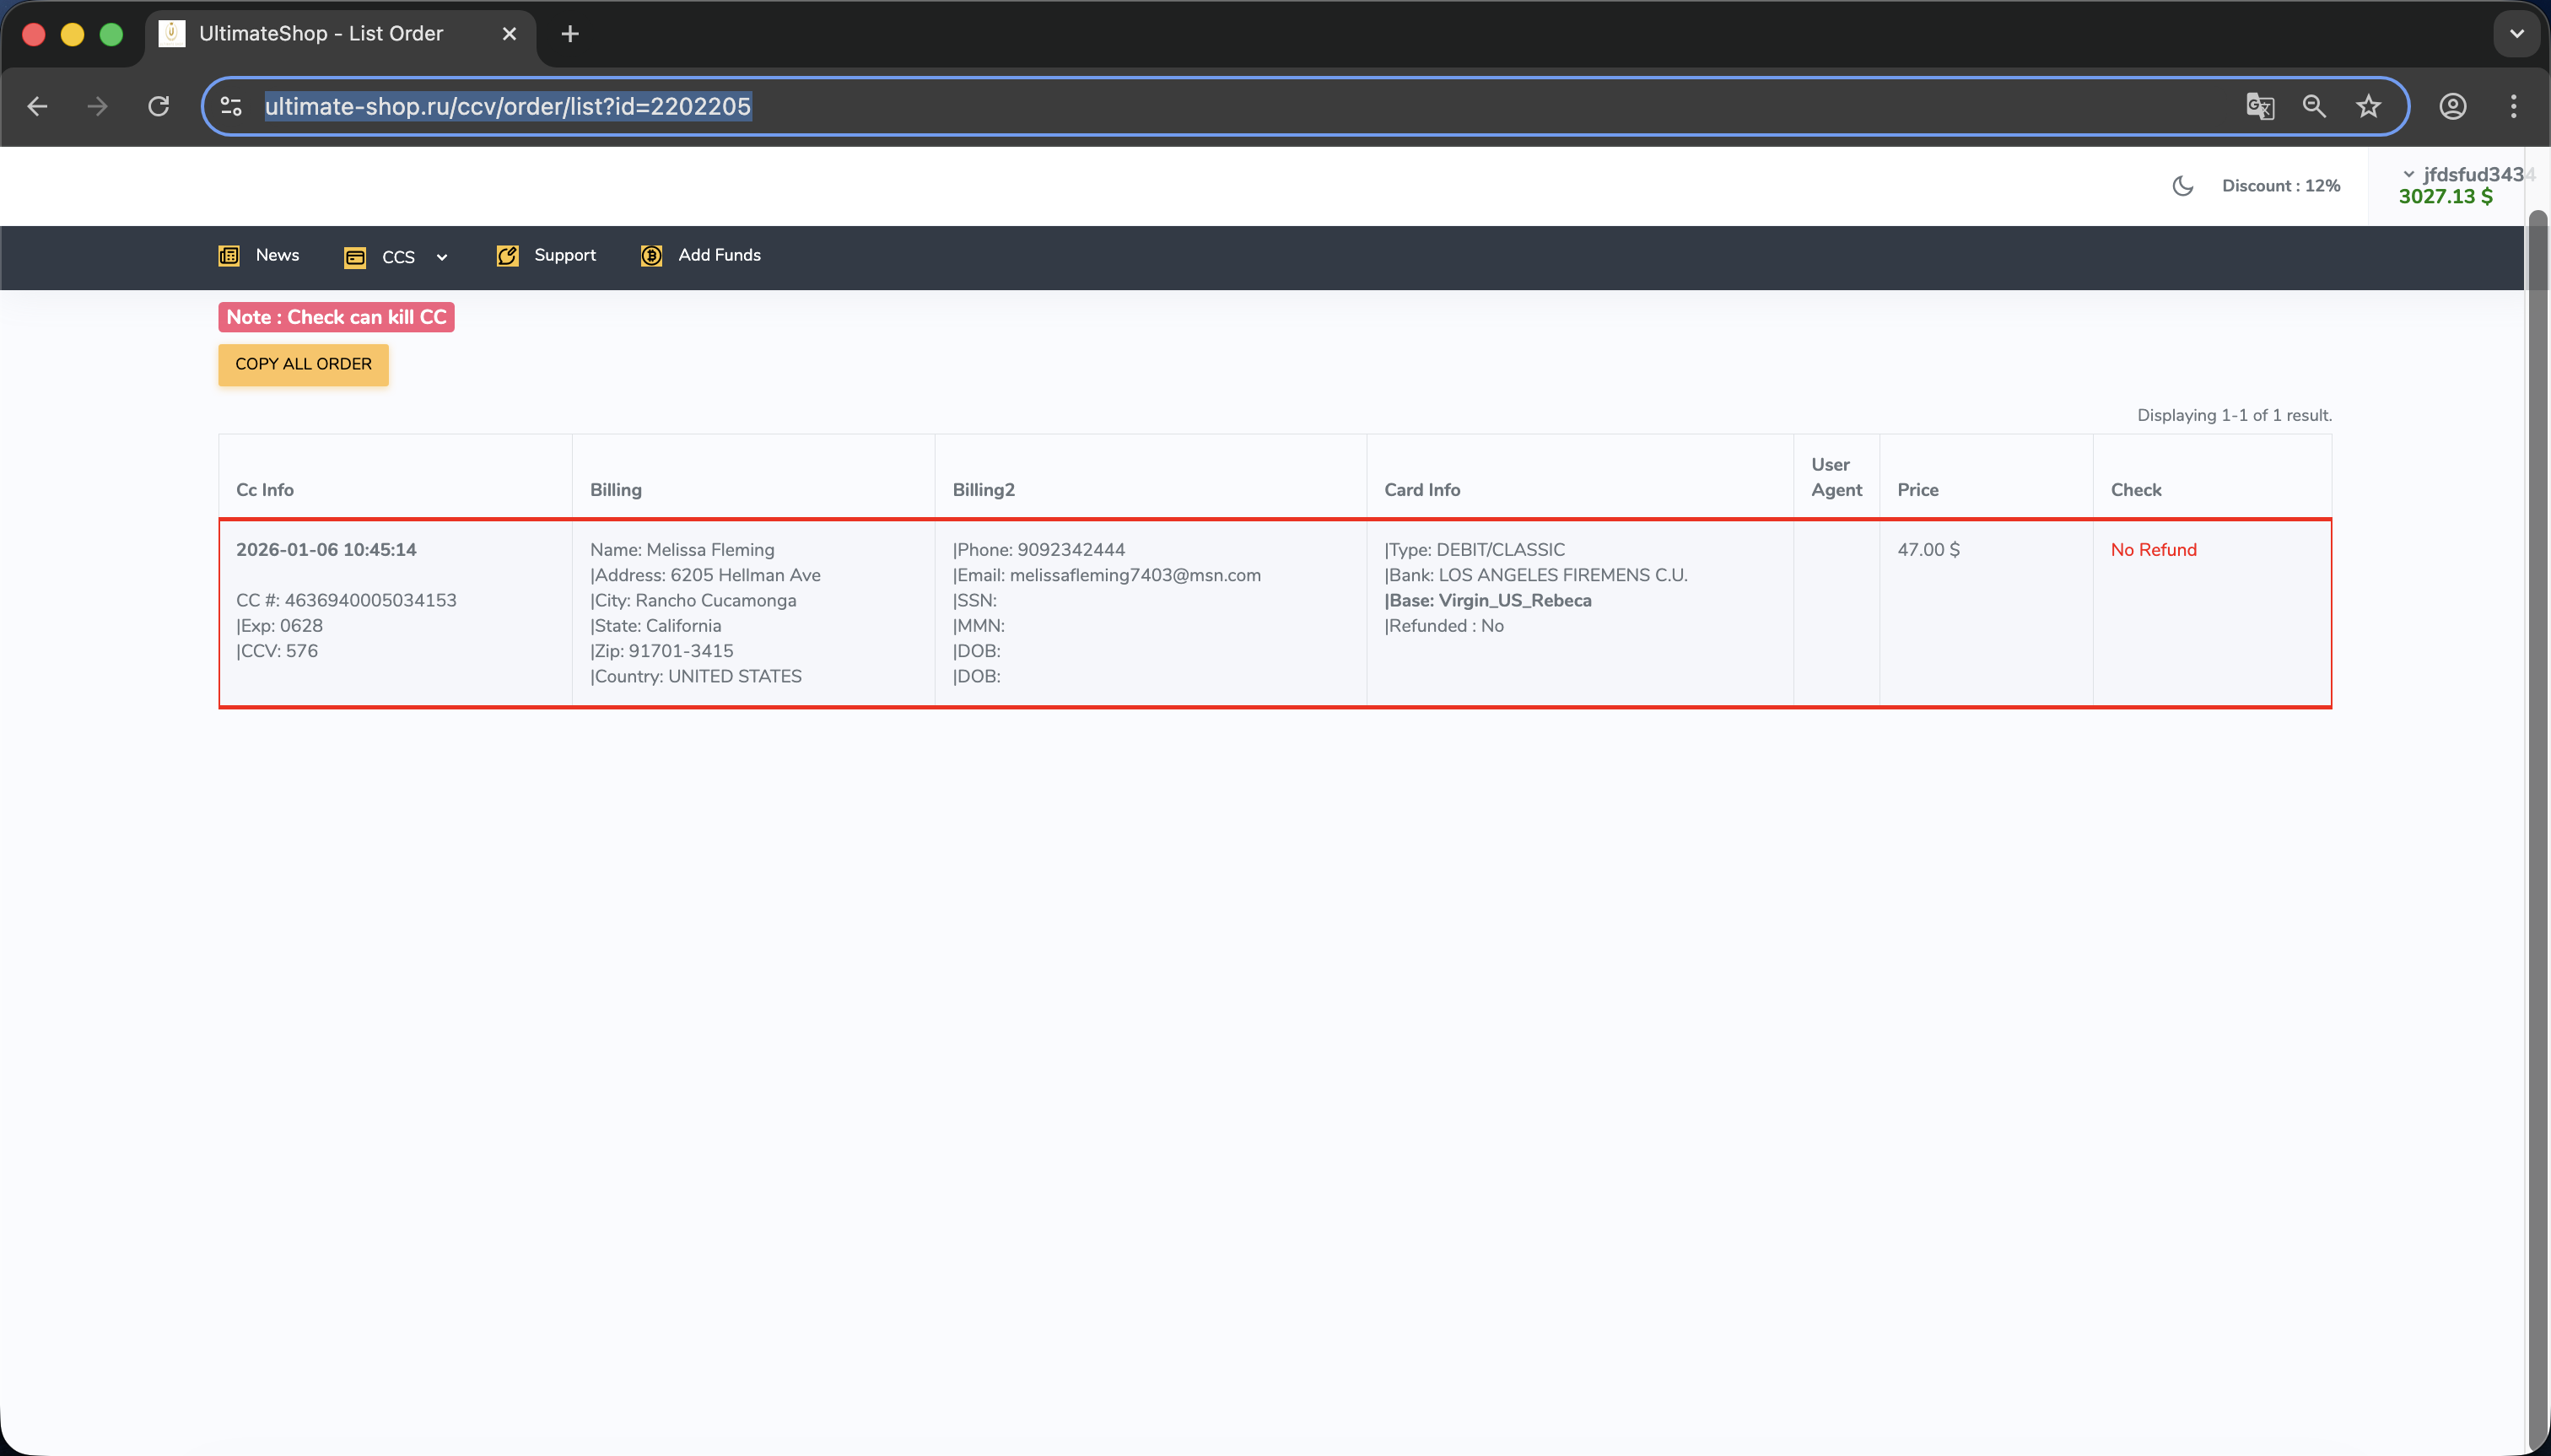
Task: Expand the username account dropdown chevron
Action: (2409, 174)
